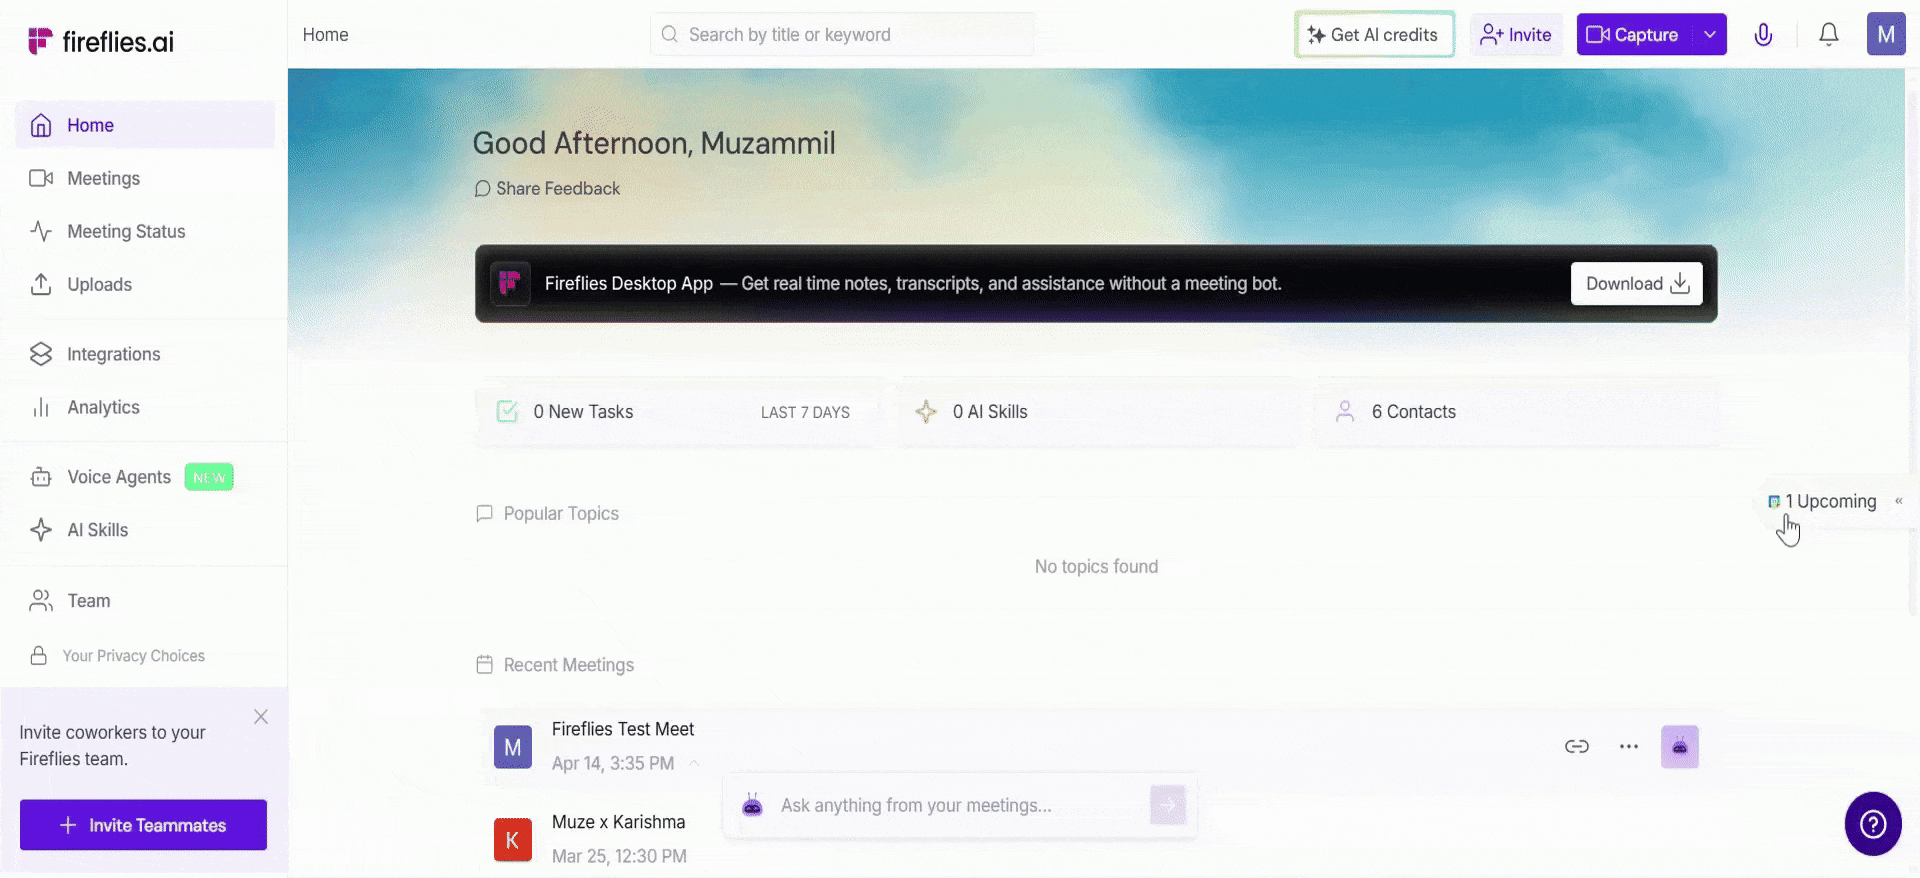
Task: Click Share Feedback link
Action: pyautogui.click(x=547, y=189)
